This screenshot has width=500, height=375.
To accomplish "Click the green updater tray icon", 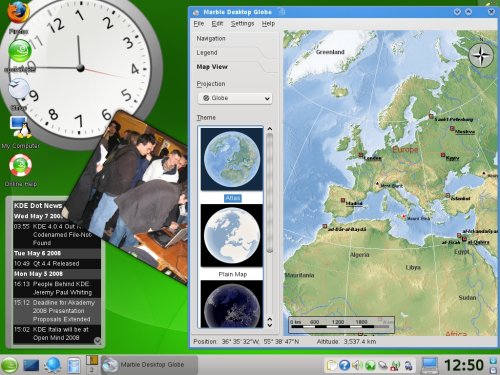I will tap(370, 365).
